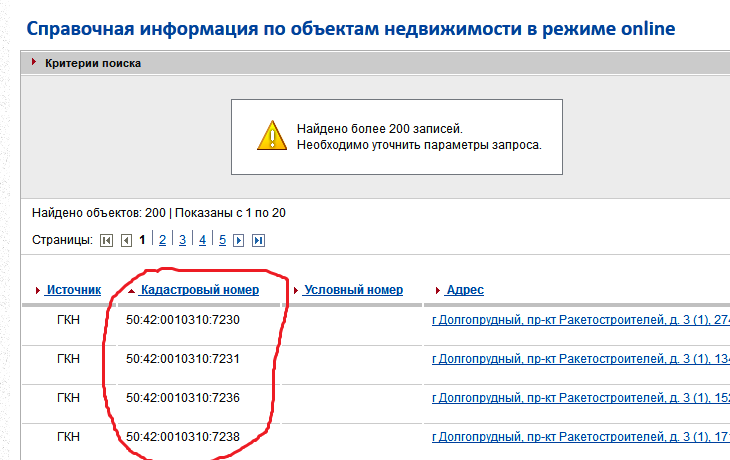This screenshot has width=730, height=460.
Task: Click the current page number 1
Action: [x=143, y=240]
